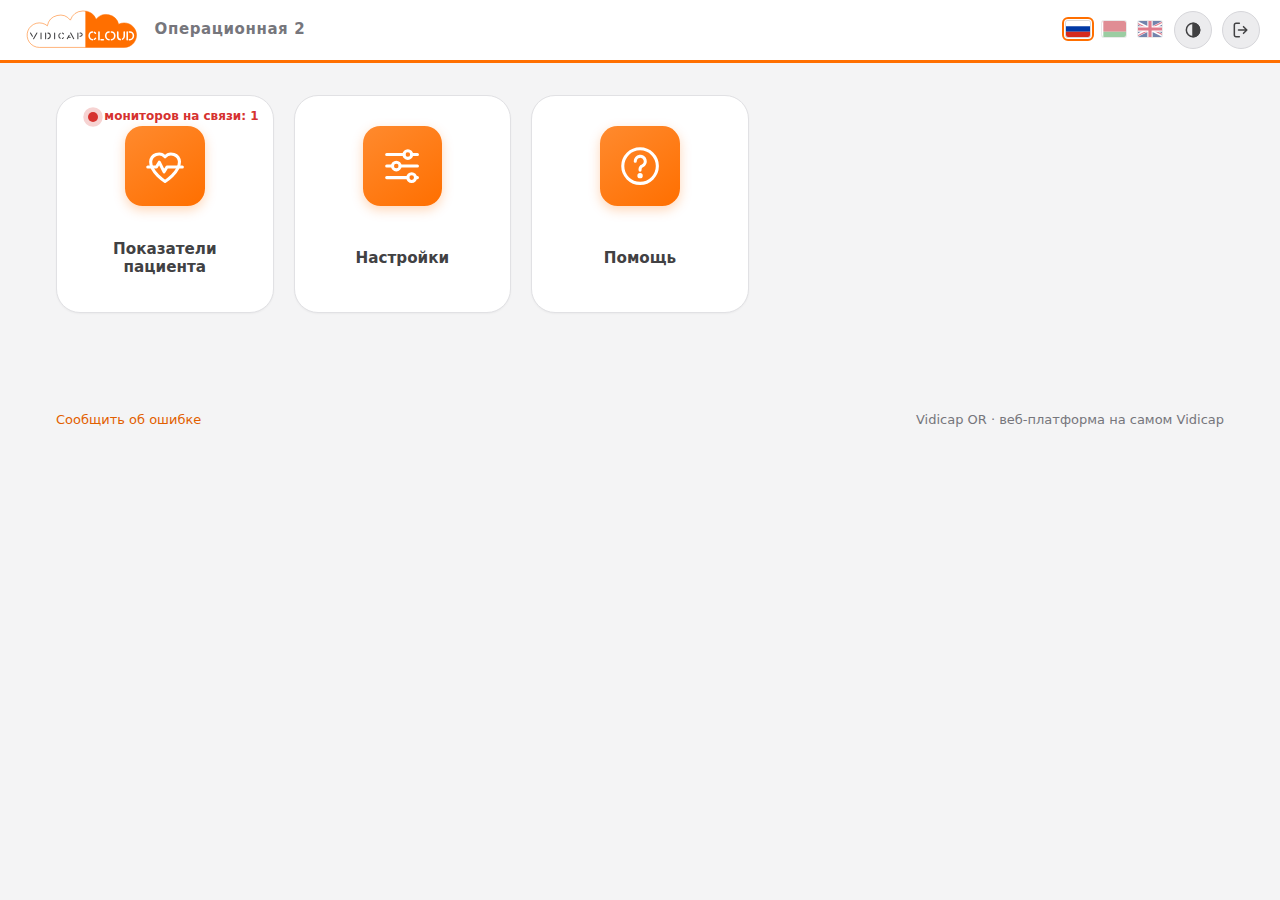The height and width of the screenshot is (900, 1280).
Task: Click 'мониторов на связи: 1' status text
Action: click(181, 116)
